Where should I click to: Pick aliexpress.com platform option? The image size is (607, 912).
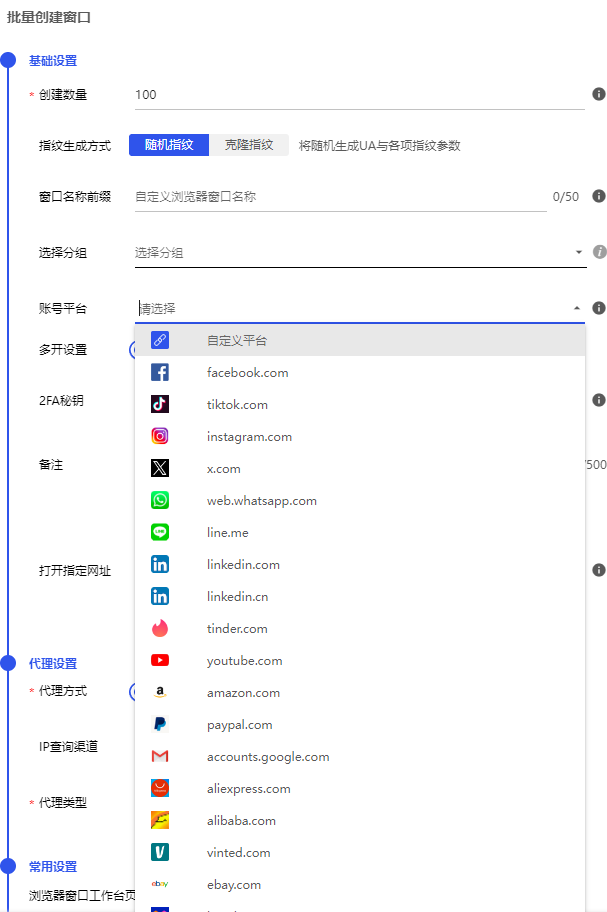(360, 788)
